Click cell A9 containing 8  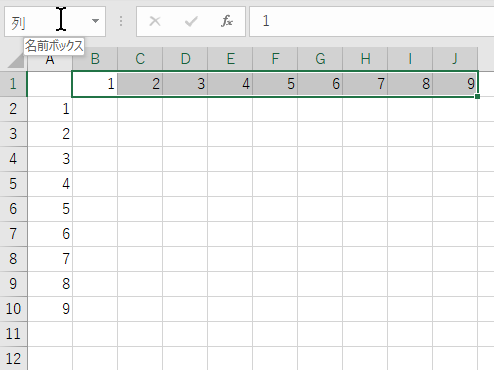point(50,284)
